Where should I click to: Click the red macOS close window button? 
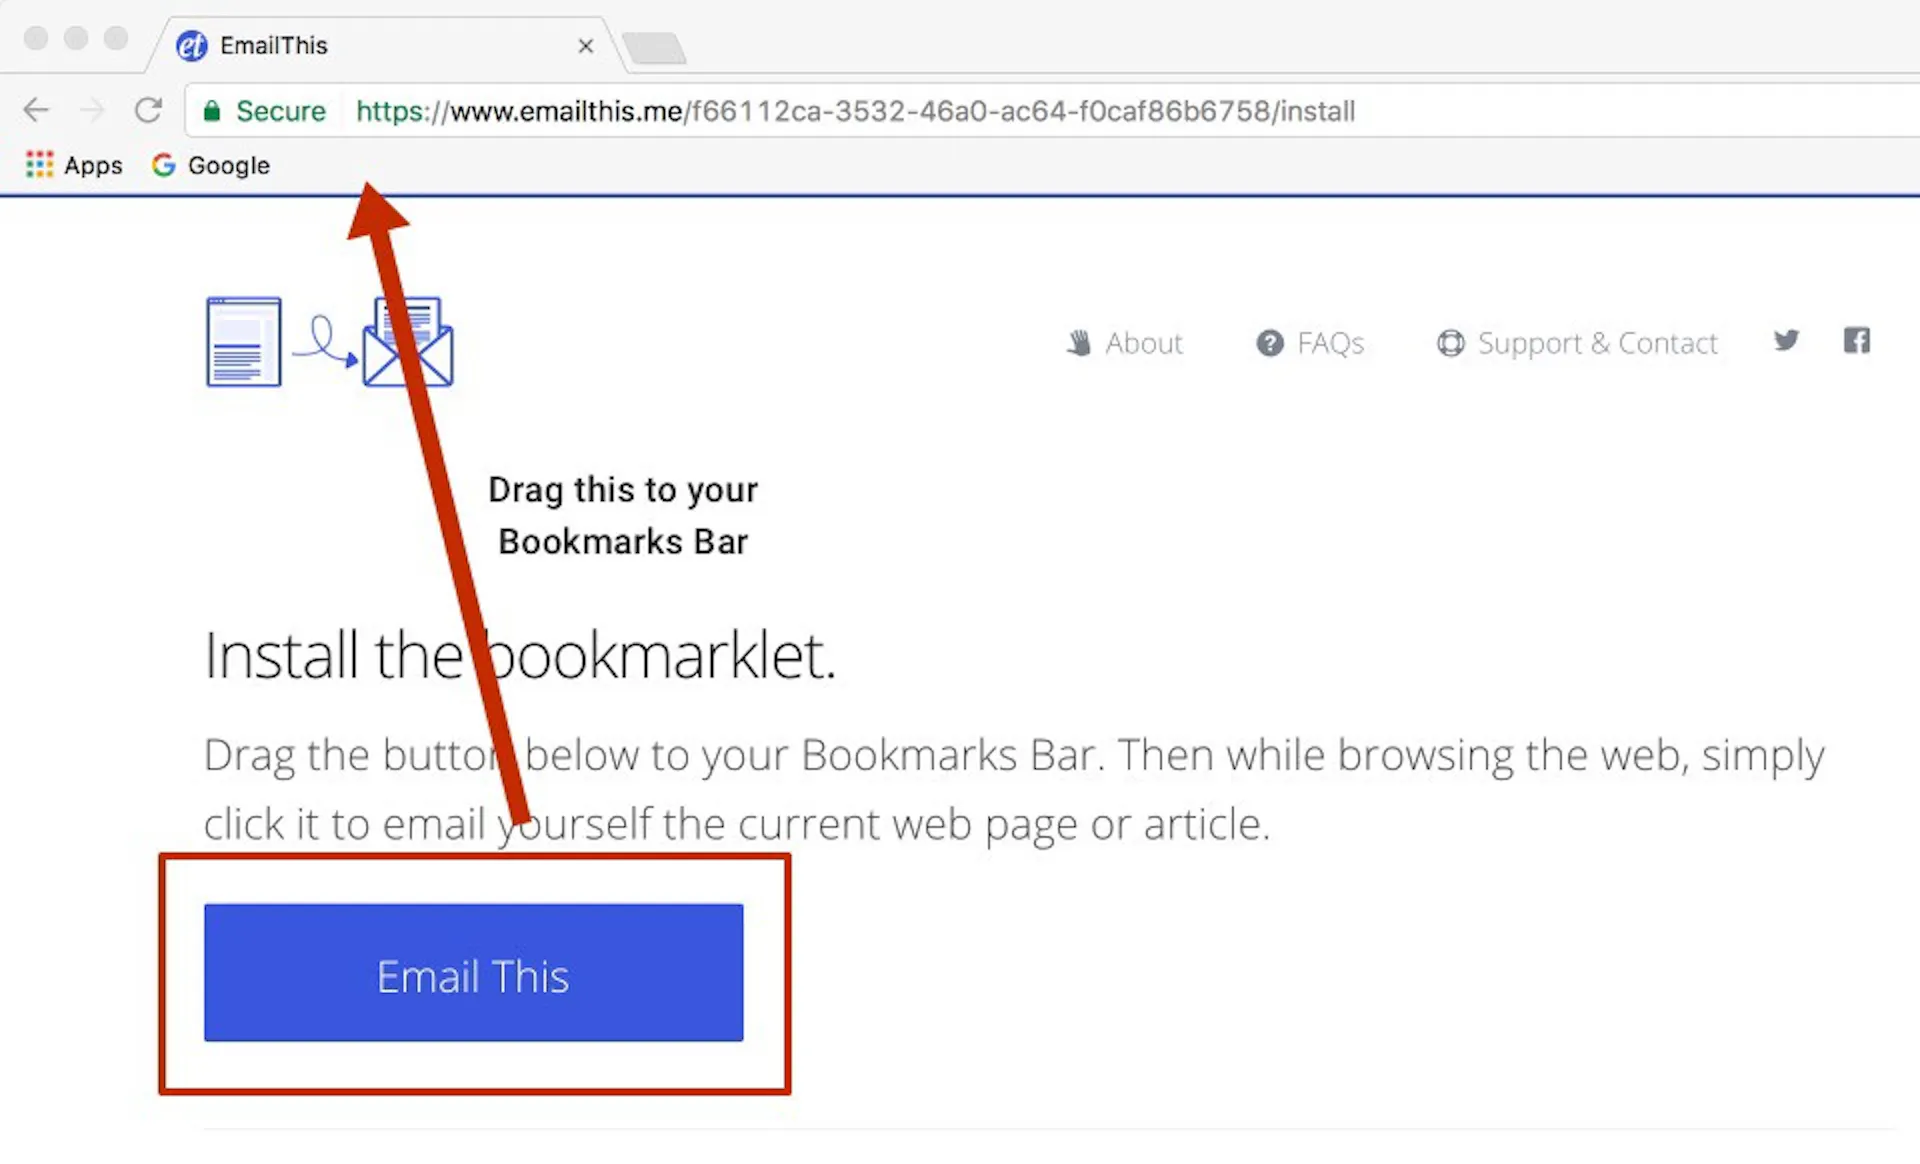click(36, 38)
